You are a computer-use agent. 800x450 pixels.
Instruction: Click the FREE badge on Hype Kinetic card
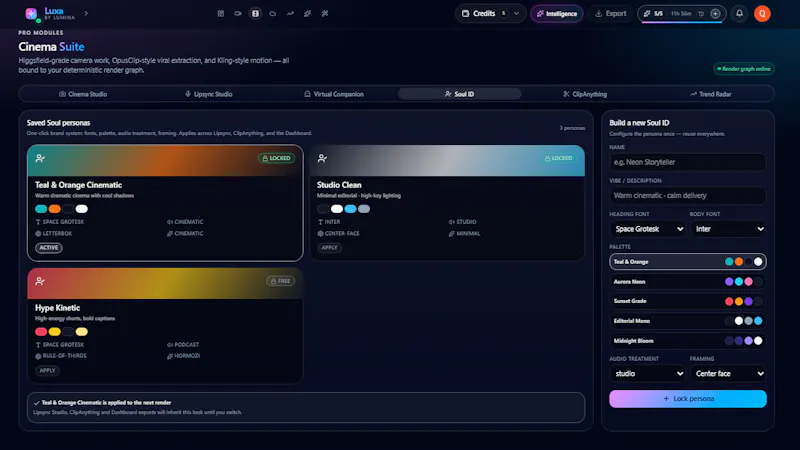click(280, 281)
